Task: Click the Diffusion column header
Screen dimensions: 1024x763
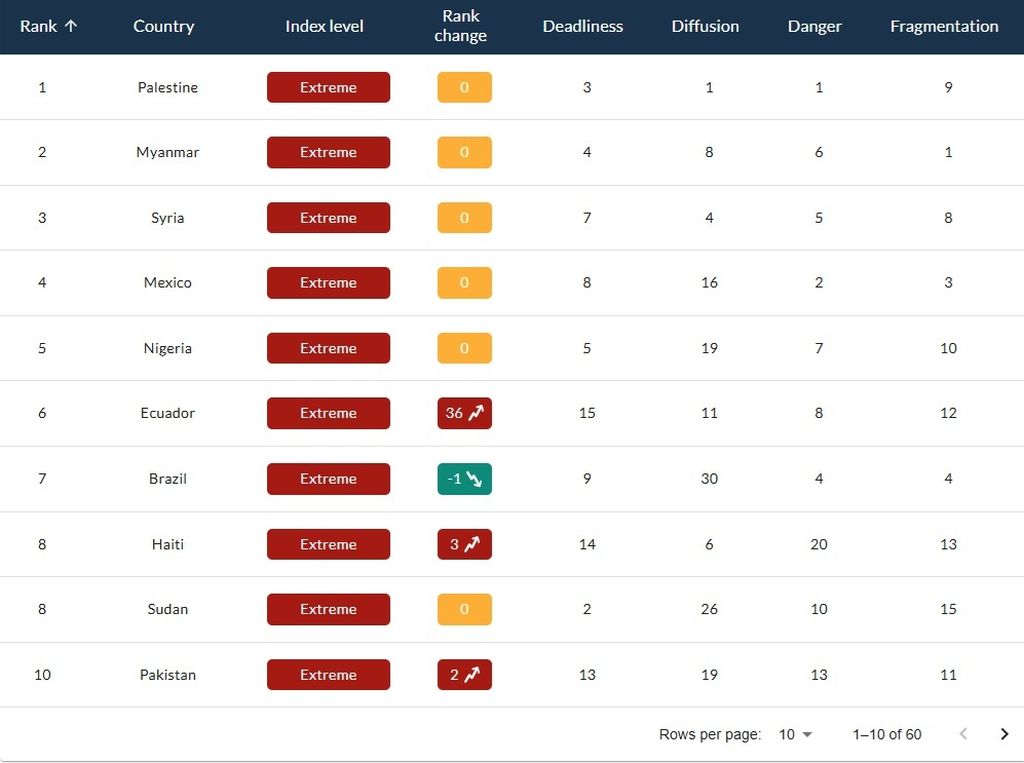Action: [x=705, y=26]
